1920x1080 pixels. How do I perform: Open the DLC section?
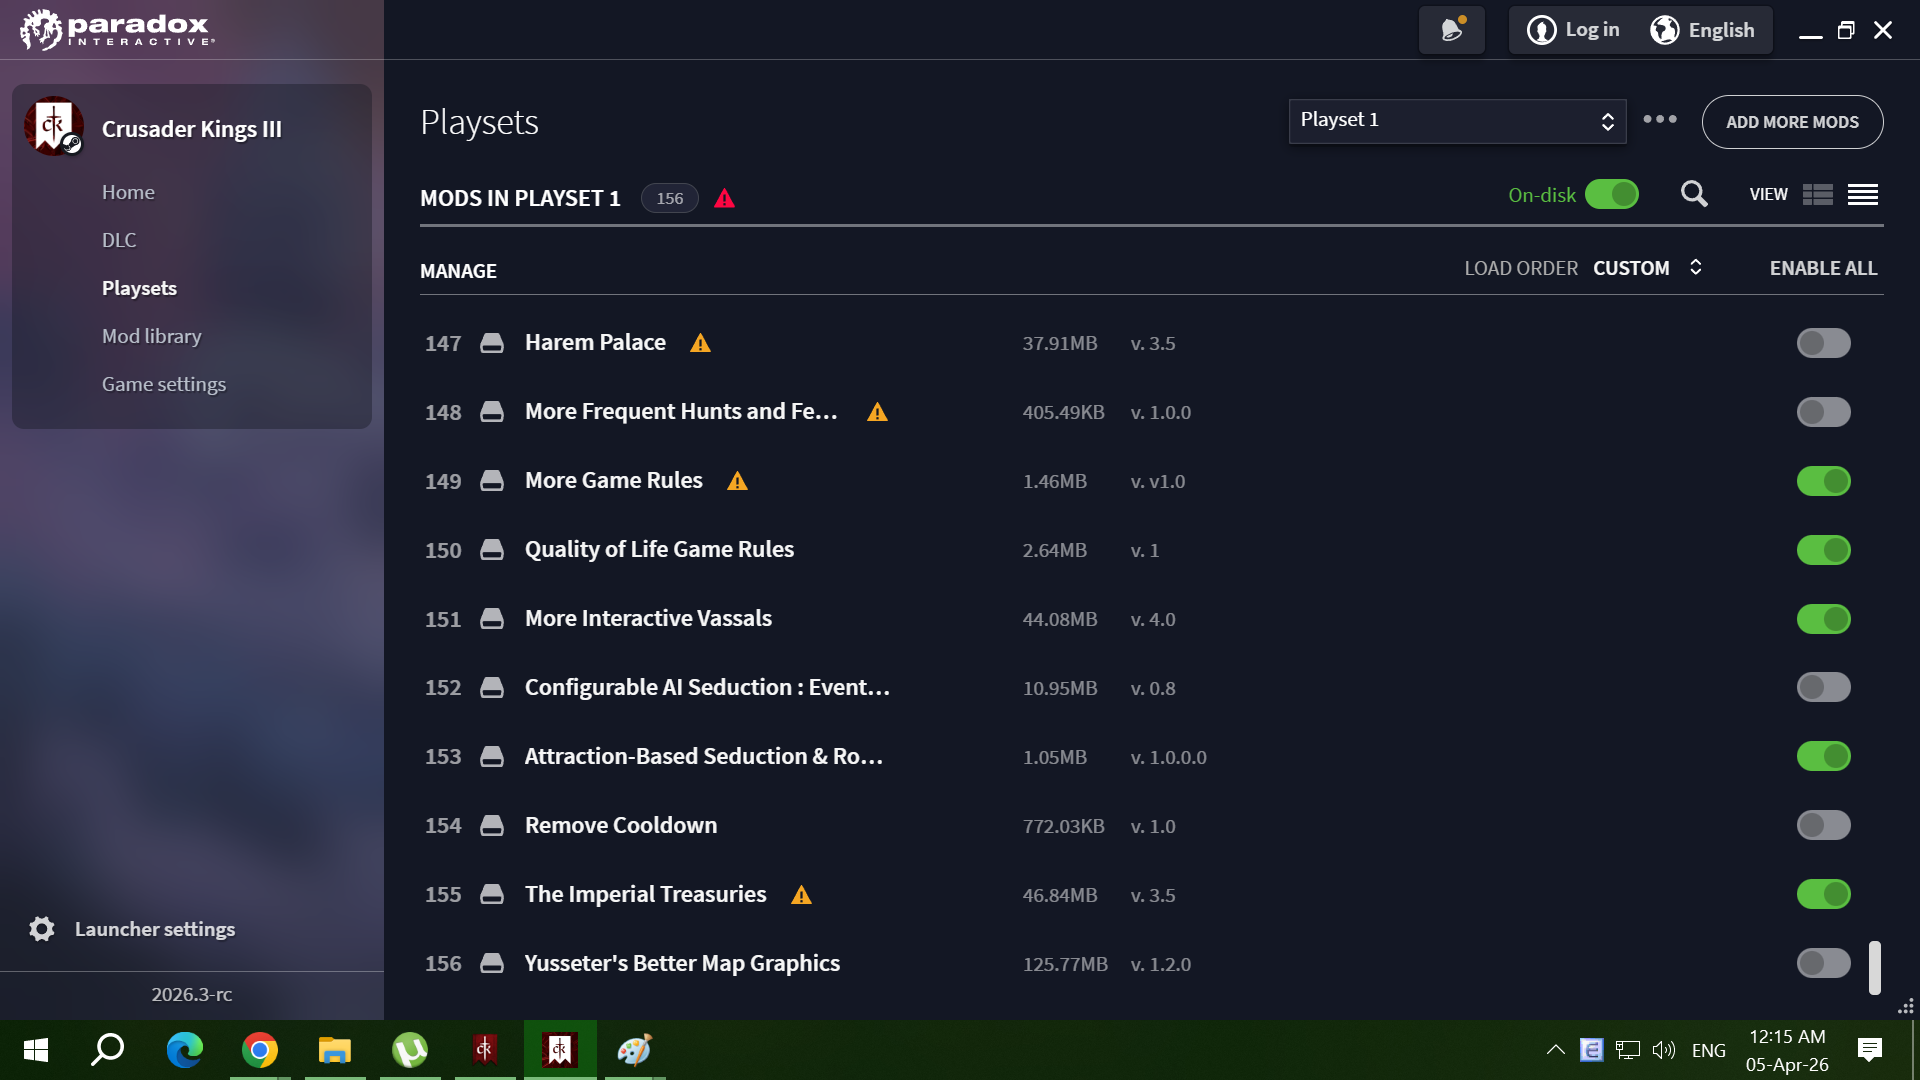[119, 240]
